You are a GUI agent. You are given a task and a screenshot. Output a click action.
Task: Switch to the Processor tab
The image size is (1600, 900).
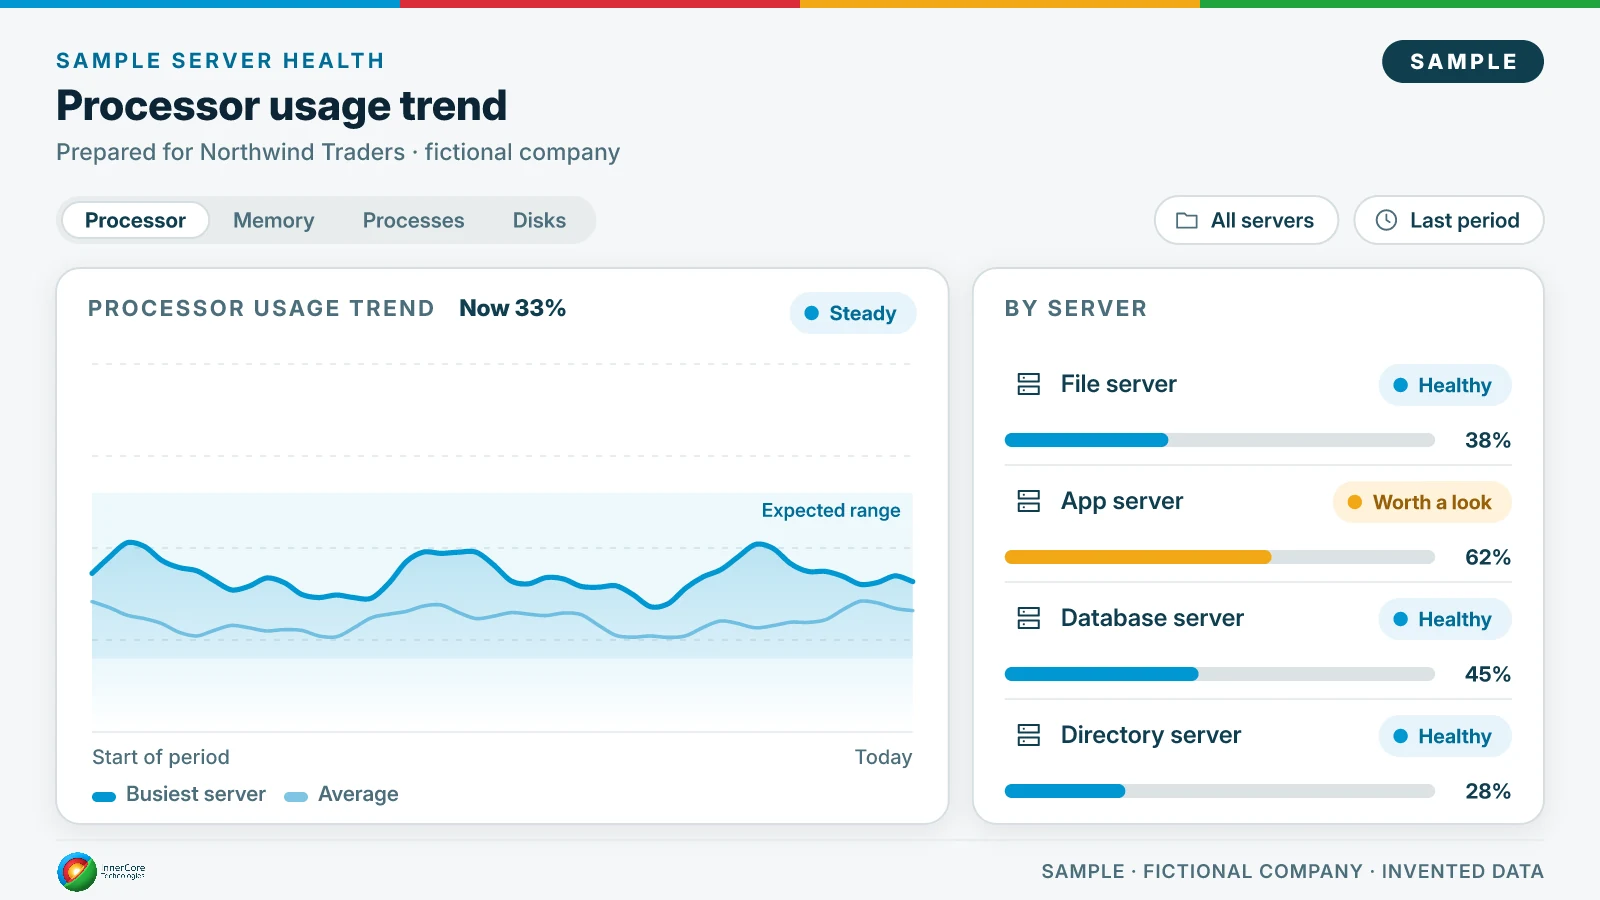[135, 220]
